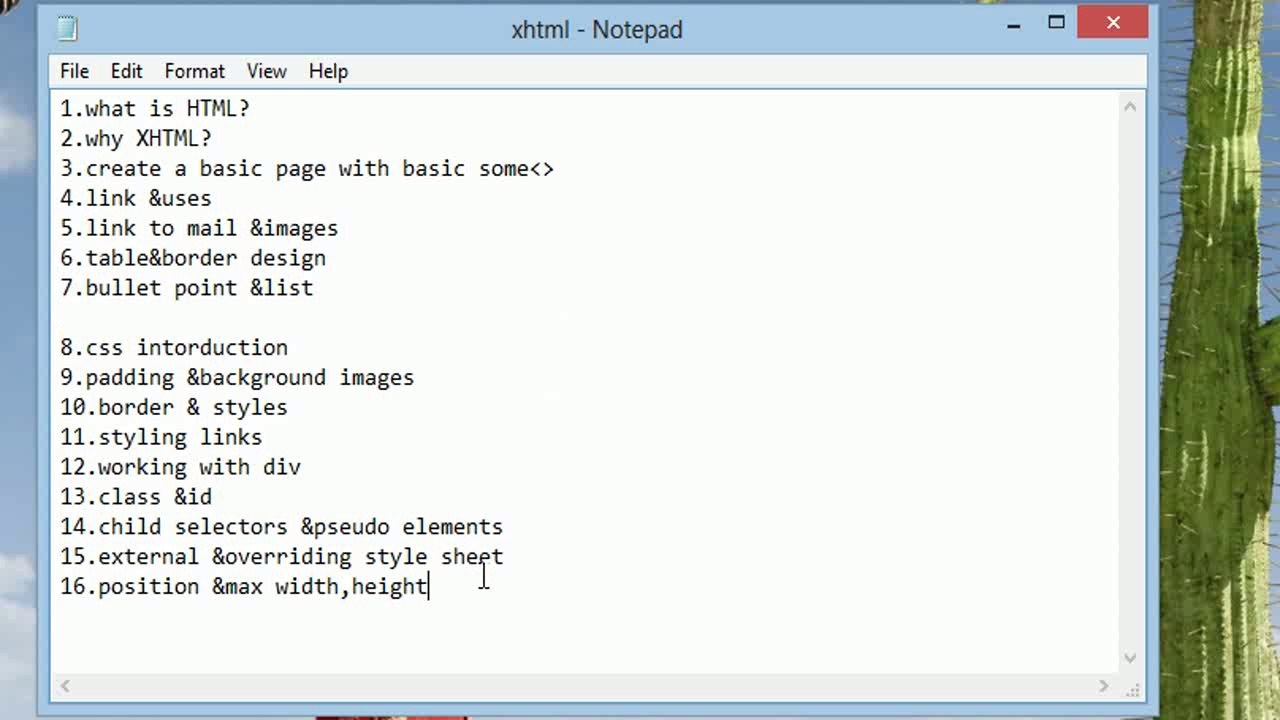1280x720 pixels.
Task: Click the line '15.external &overriding style sheet'
Action: tap(281, 557)
